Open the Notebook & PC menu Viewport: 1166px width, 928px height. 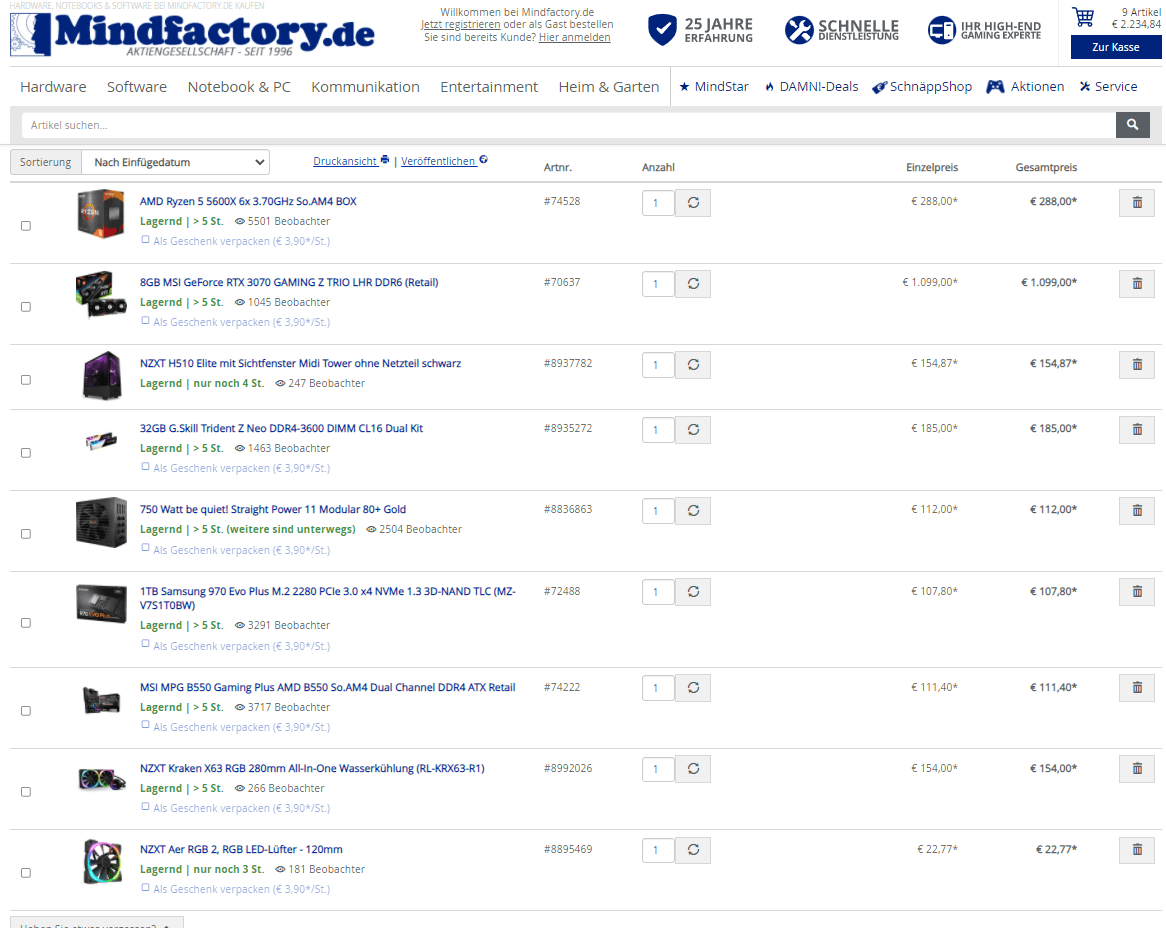tap(239, 87)
